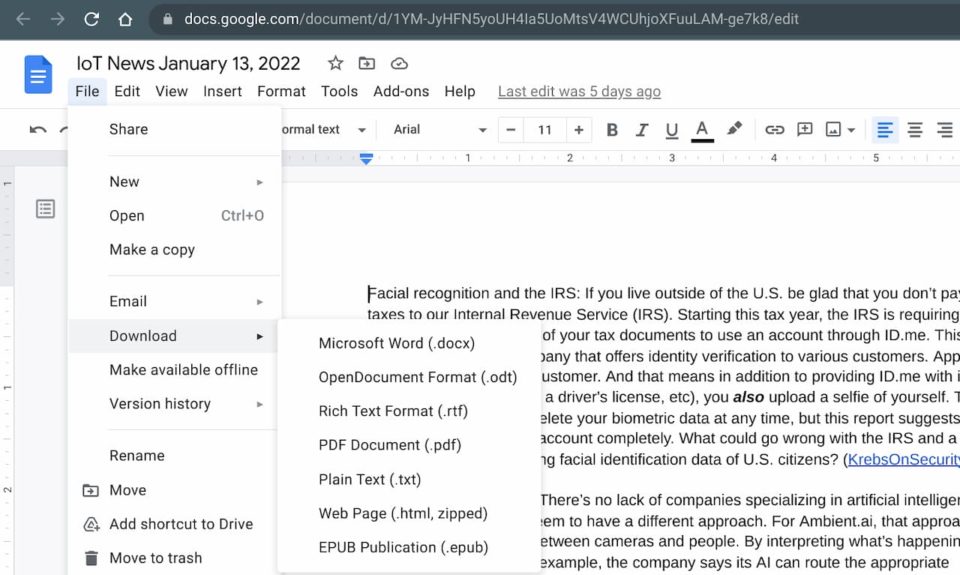Click the browser forward arrow

point(58,19)
